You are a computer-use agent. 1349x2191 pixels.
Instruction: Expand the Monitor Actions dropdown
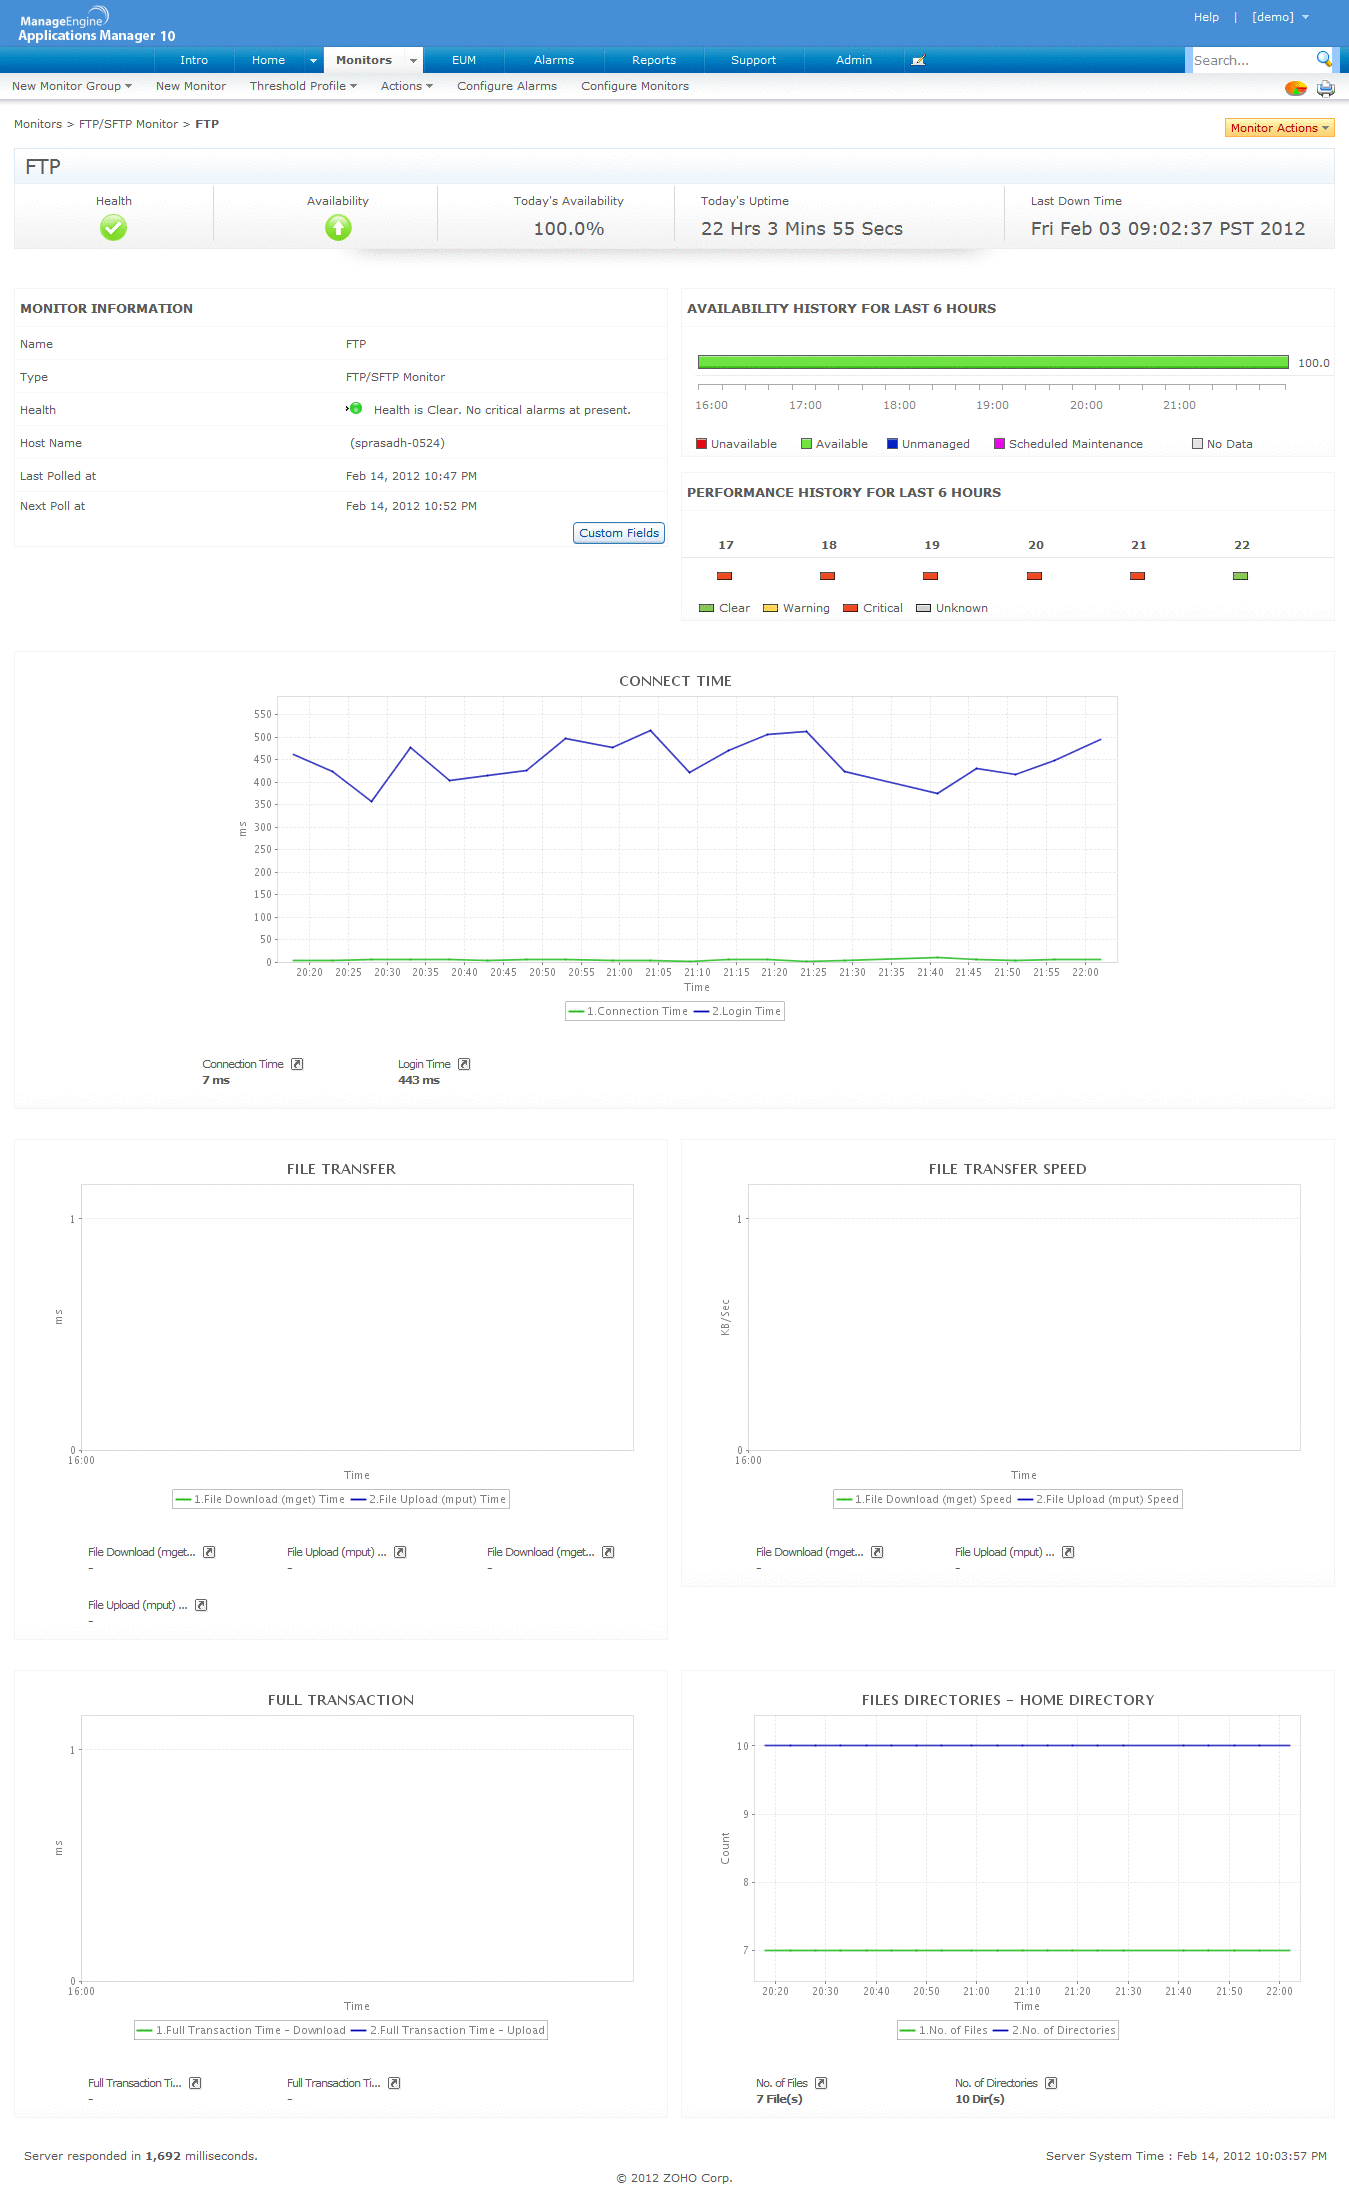[1279, 128]
